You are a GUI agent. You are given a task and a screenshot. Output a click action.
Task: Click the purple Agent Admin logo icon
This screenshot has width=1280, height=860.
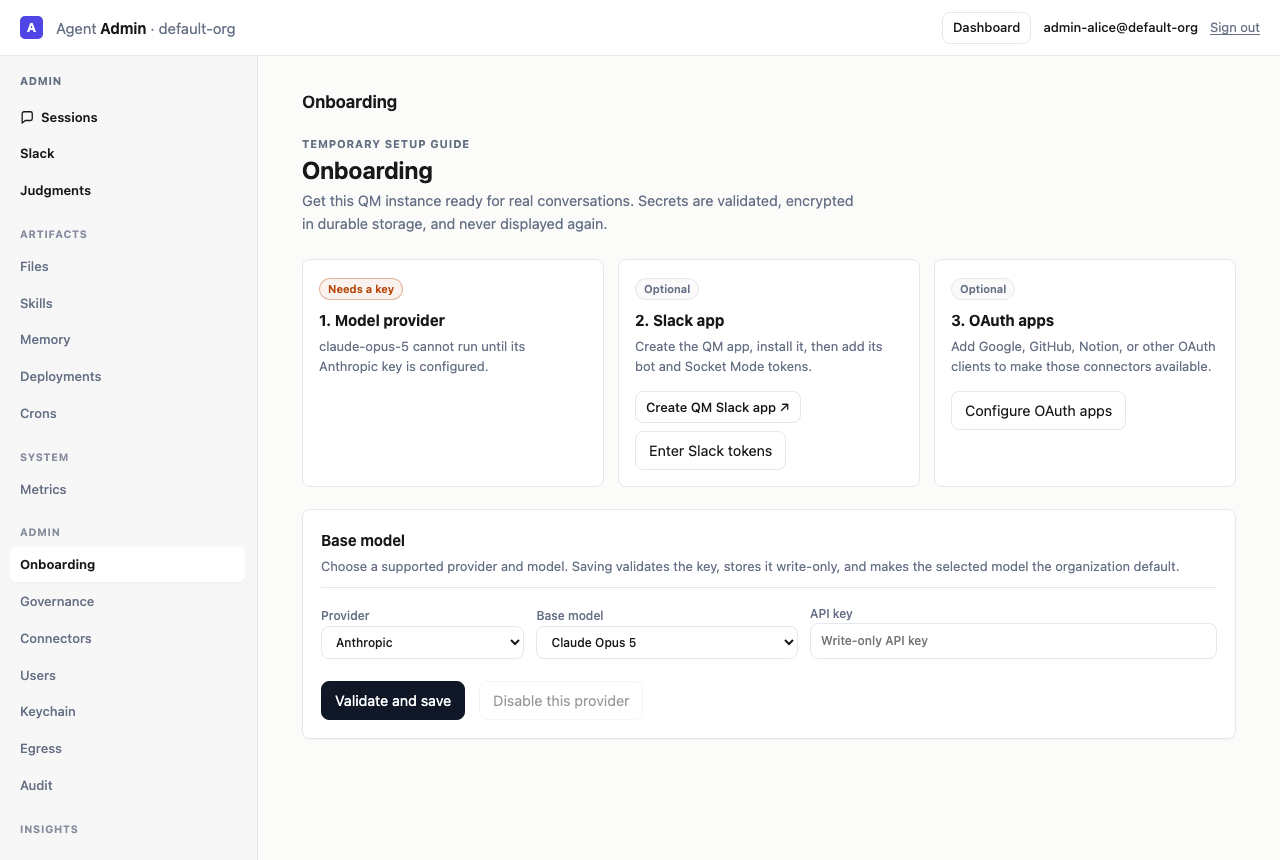31,28
